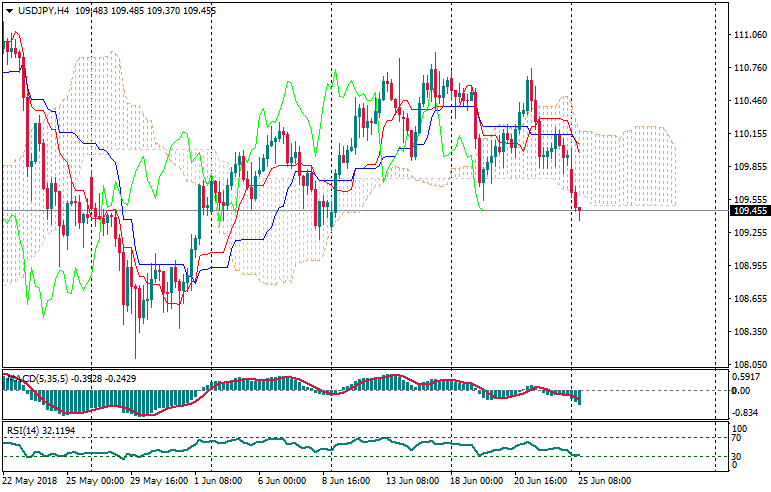Click the 6 Jun 00:00 time label
The height and width of the screenshot is (492, 771).
coord(282,481)
